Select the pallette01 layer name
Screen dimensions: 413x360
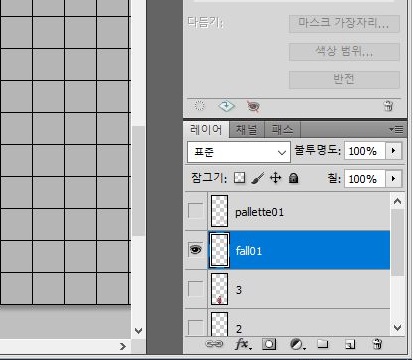pos(260,212)
